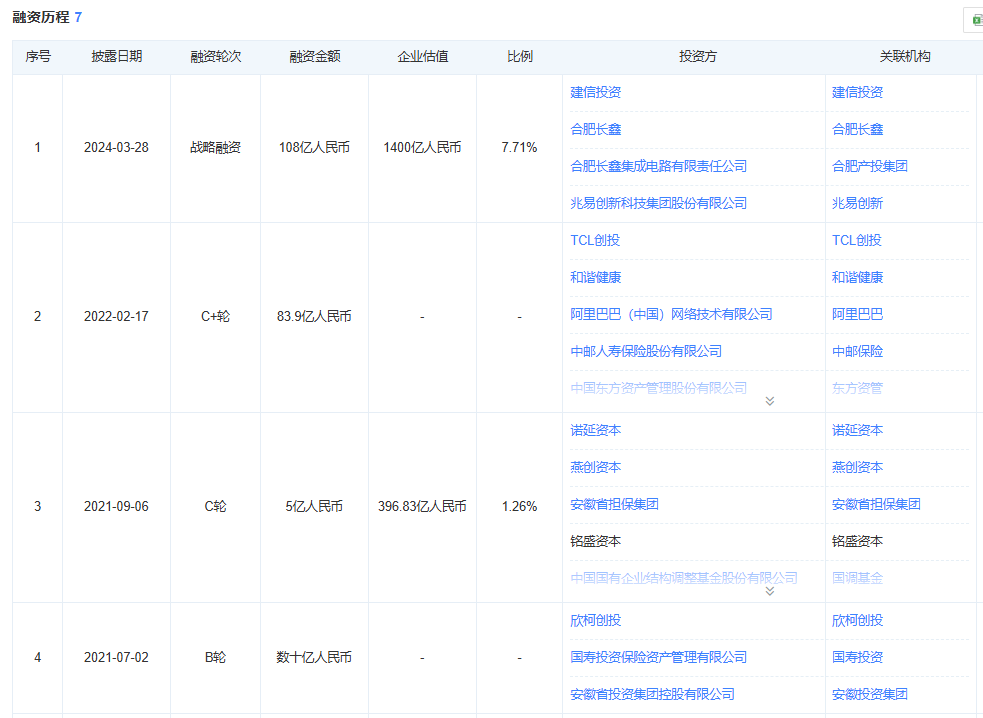Select the 396.83亿人民币 valuation cell
This screenshot has width=983, height=718.
423,507
